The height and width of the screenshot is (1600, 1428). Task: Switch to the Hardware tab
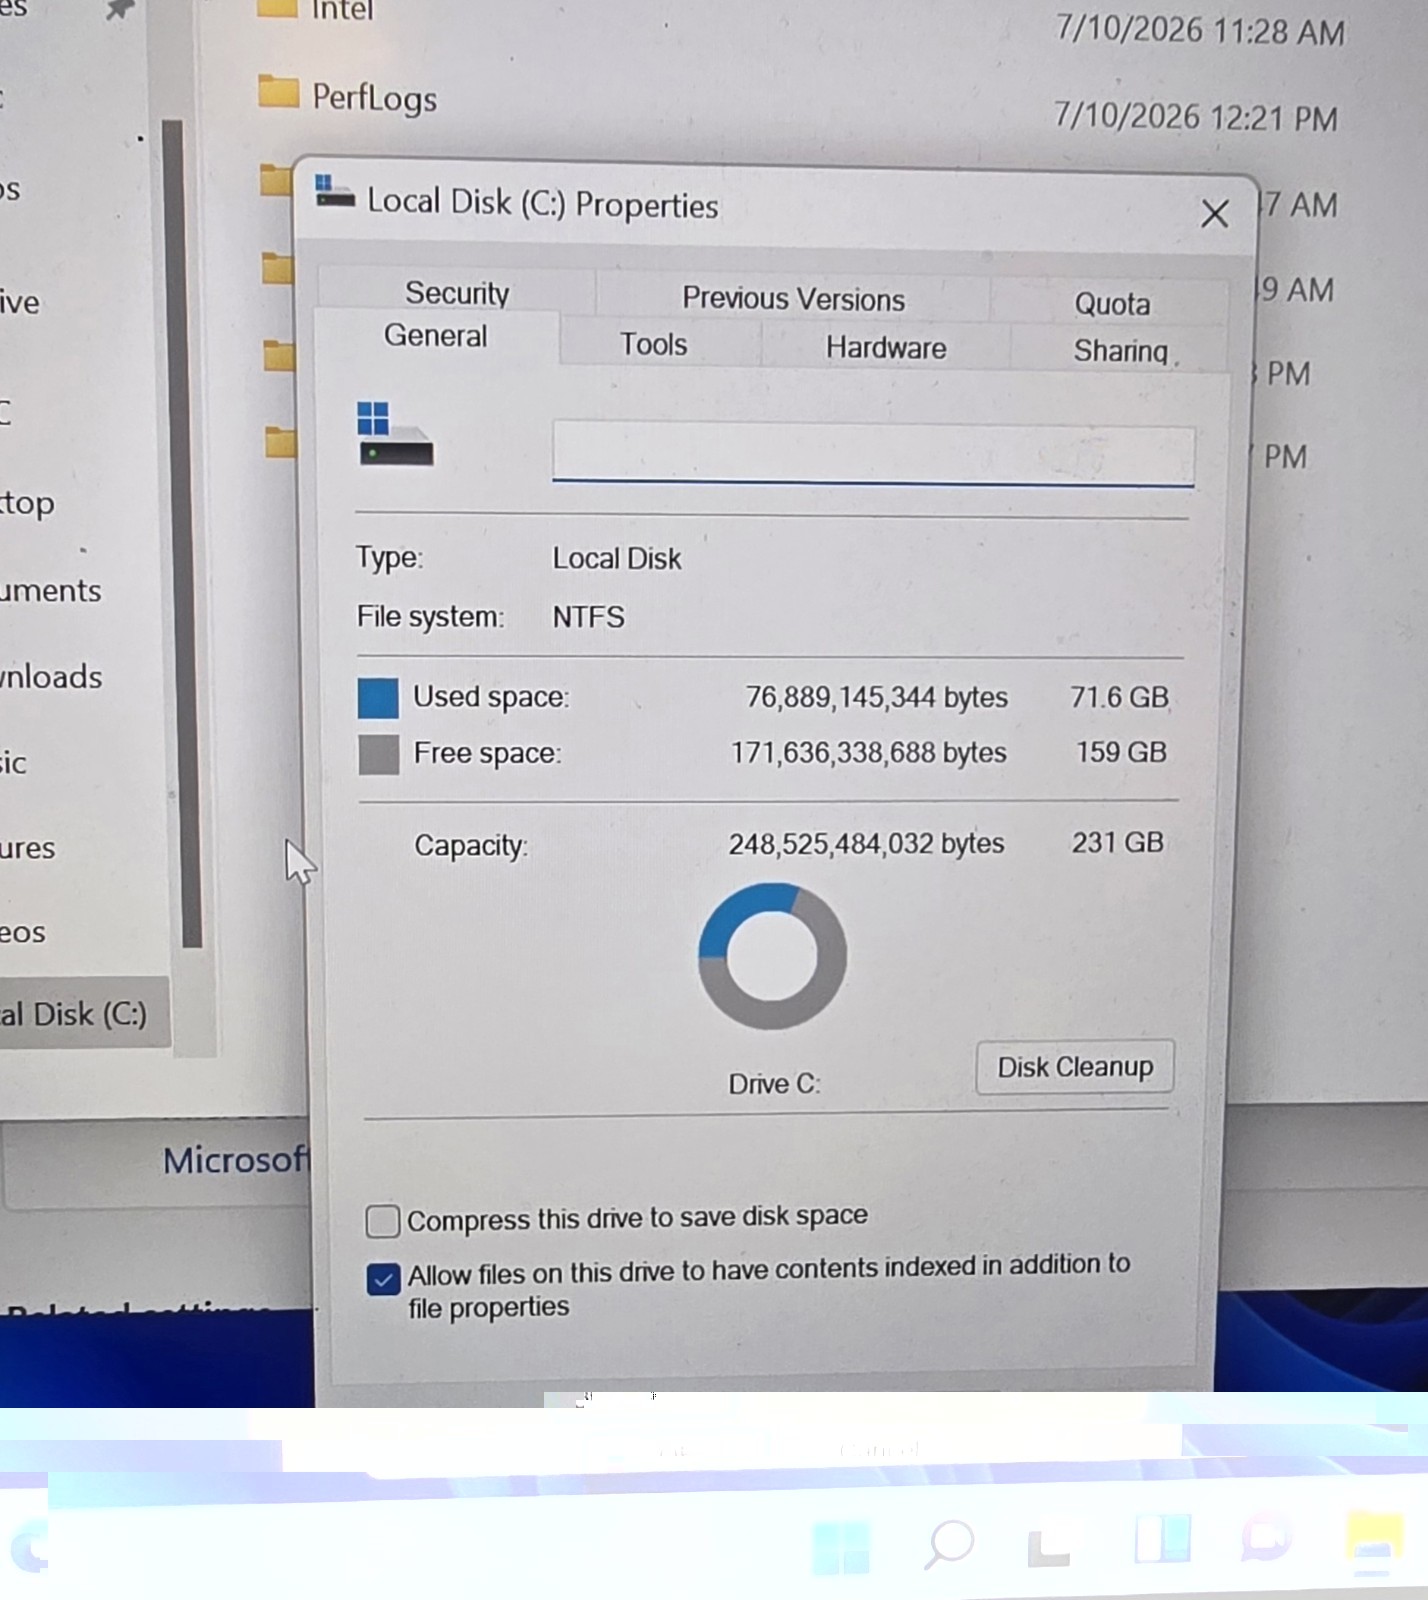click(885, 348)
